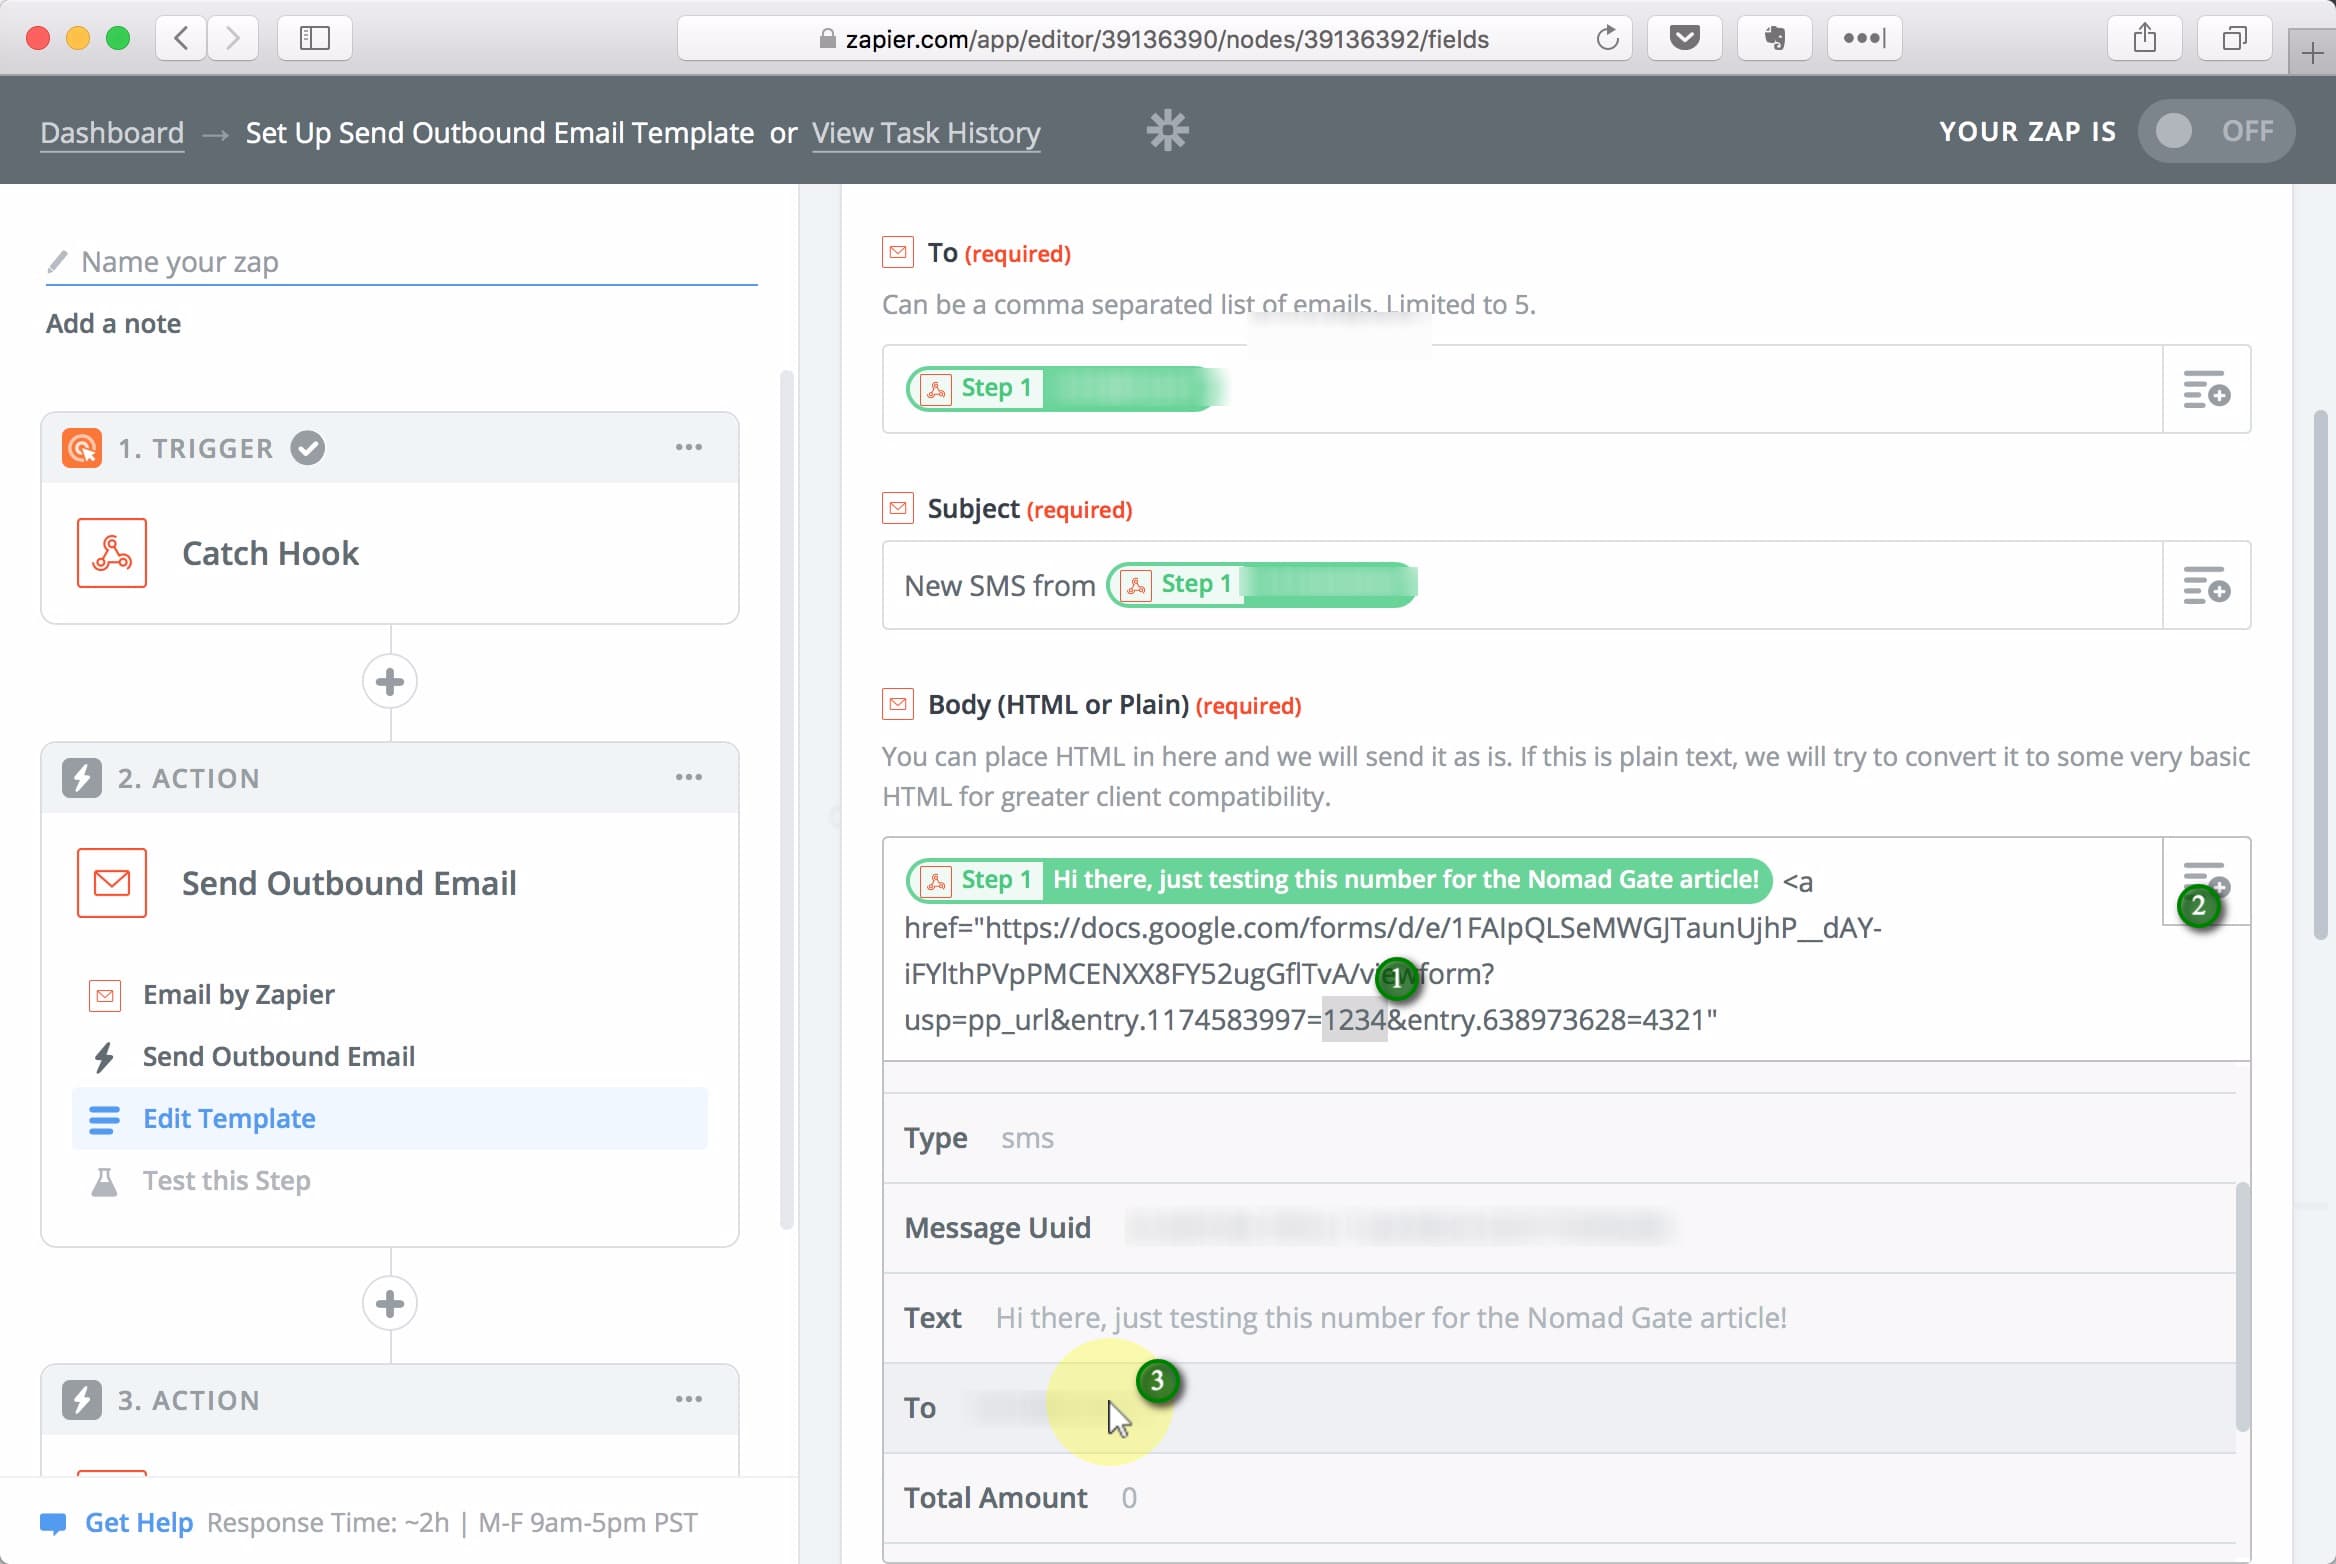Expand options menu for 3. Action
This screenshot has width=2336, height=1564.
tap(688, 1399)
